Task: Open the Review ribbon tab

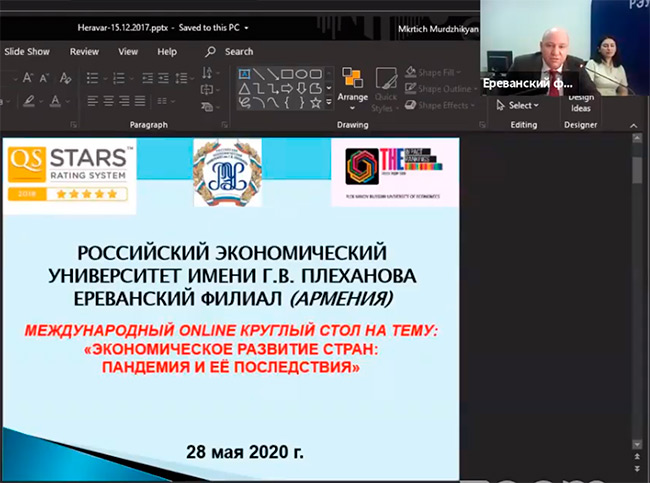Action: click(84, 52)
